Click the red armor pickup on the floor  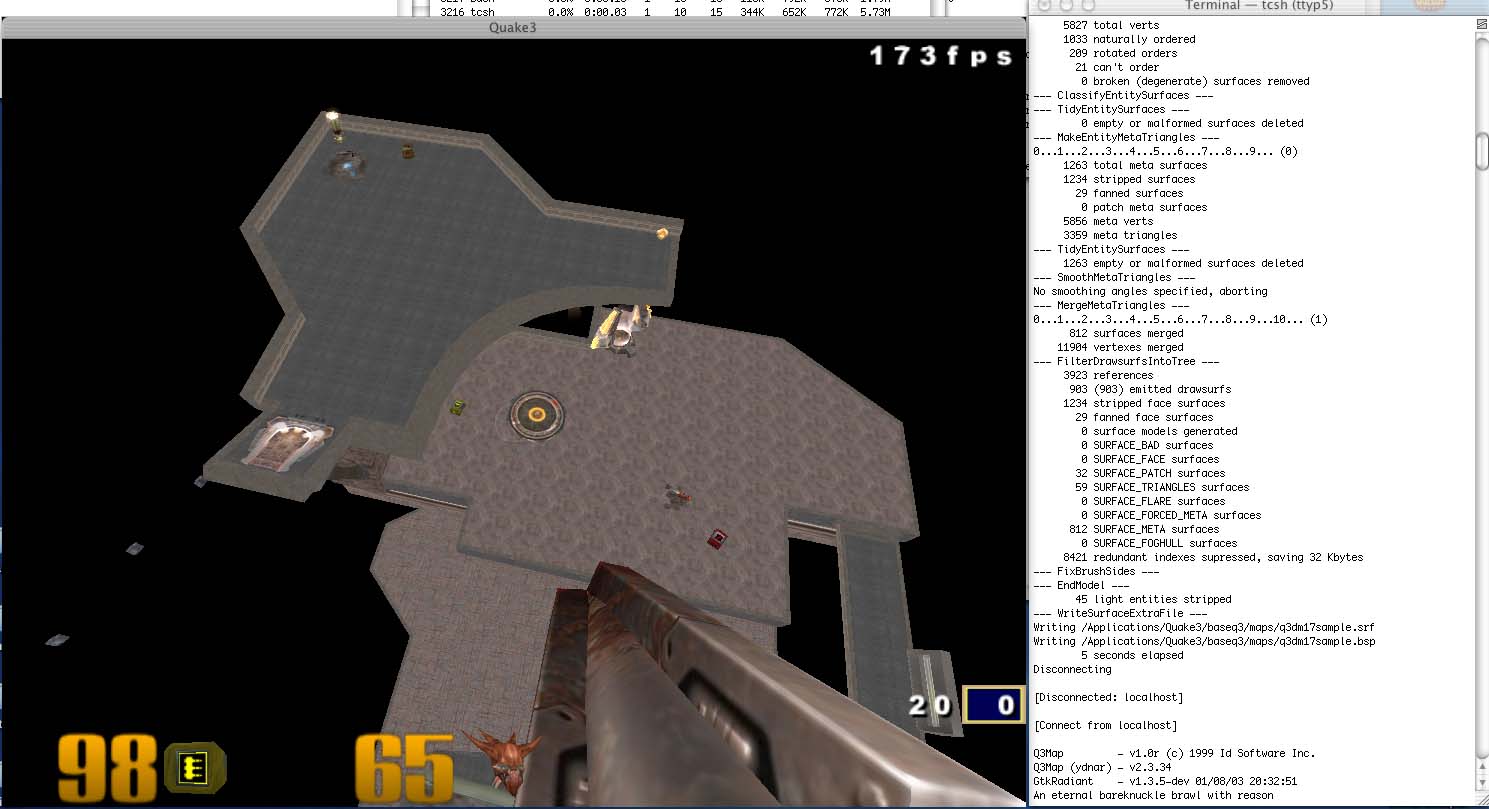coord(717,539)
